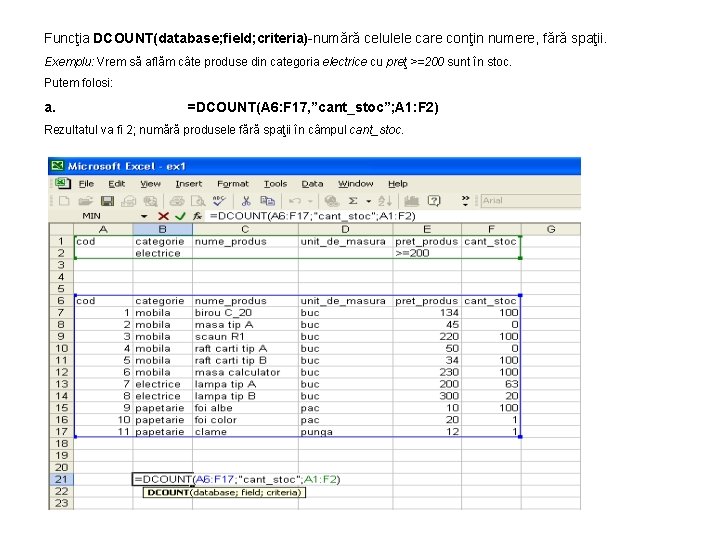Open the View menu
Screen dimensions: 720x540
pos(151,184)
